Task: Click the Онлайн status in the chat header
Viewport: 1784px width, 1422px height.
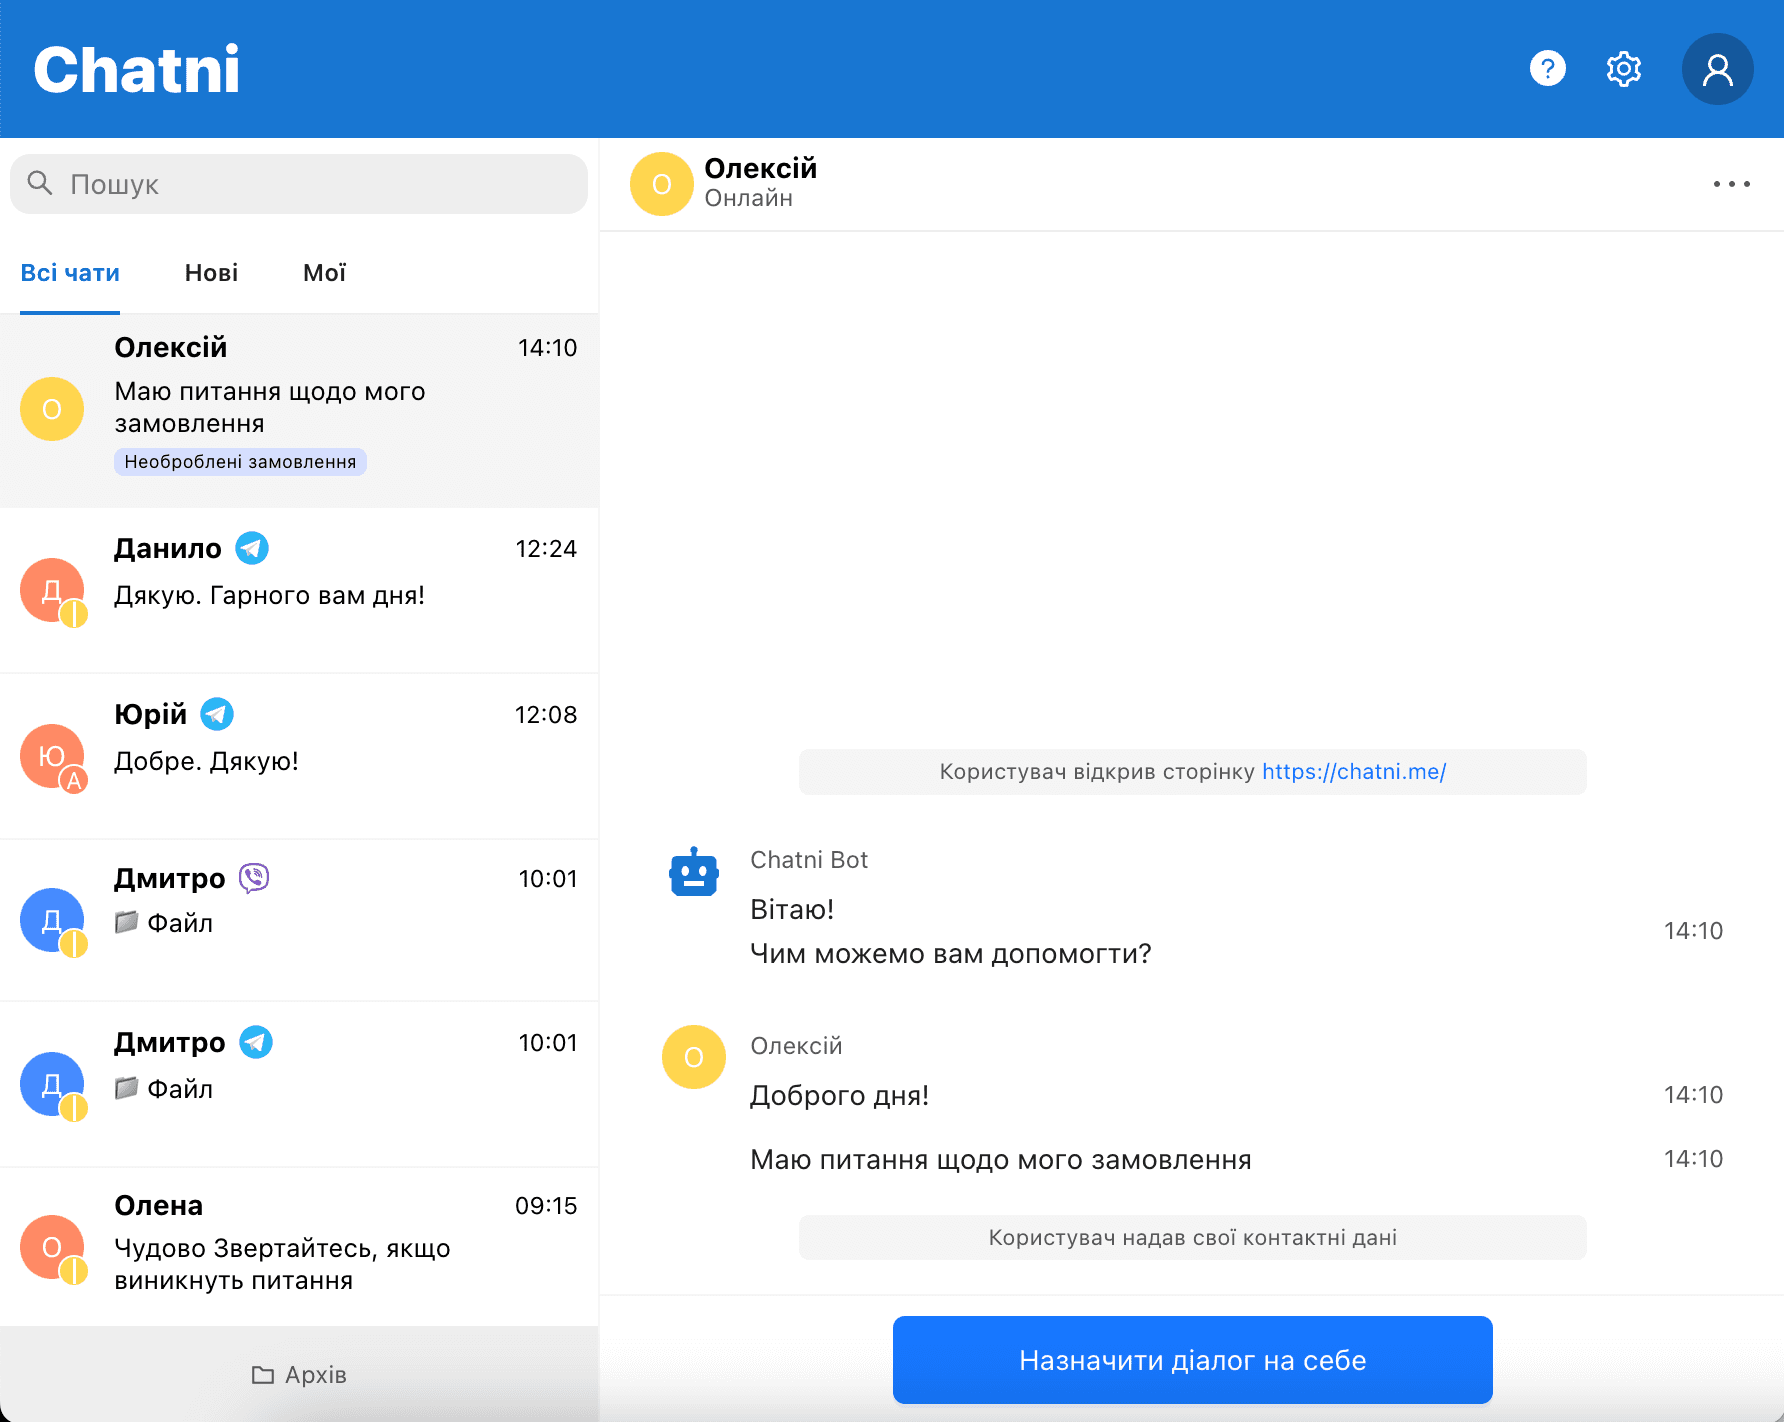Action: tap(749, 198)
